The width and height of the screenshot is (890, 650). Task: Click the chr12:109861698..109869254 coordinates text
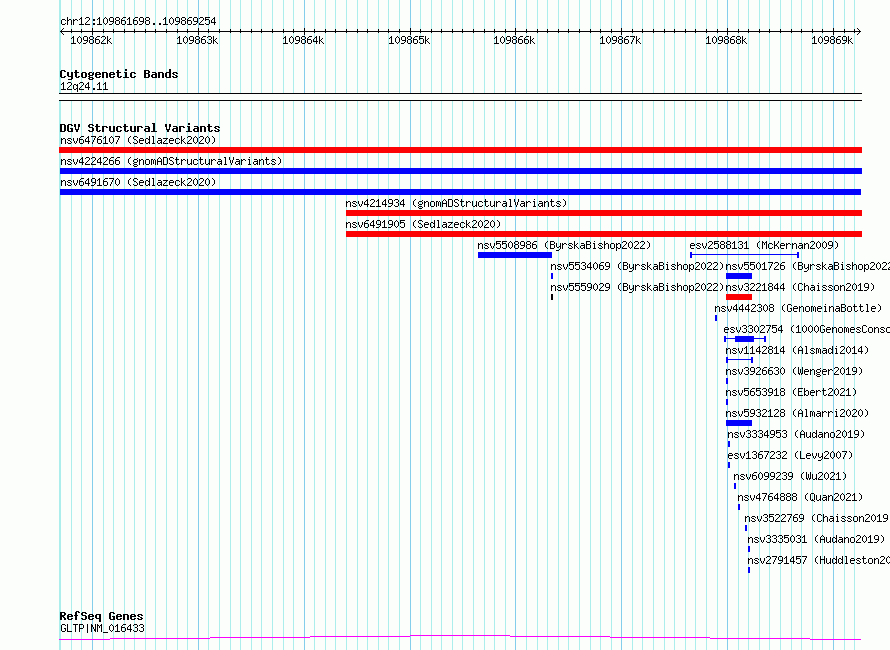(138, 22)
